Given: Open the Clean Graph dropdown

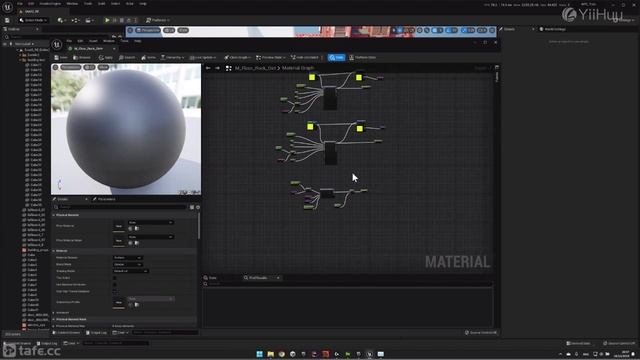Looking at the screenshot, I should click(237, 58).
